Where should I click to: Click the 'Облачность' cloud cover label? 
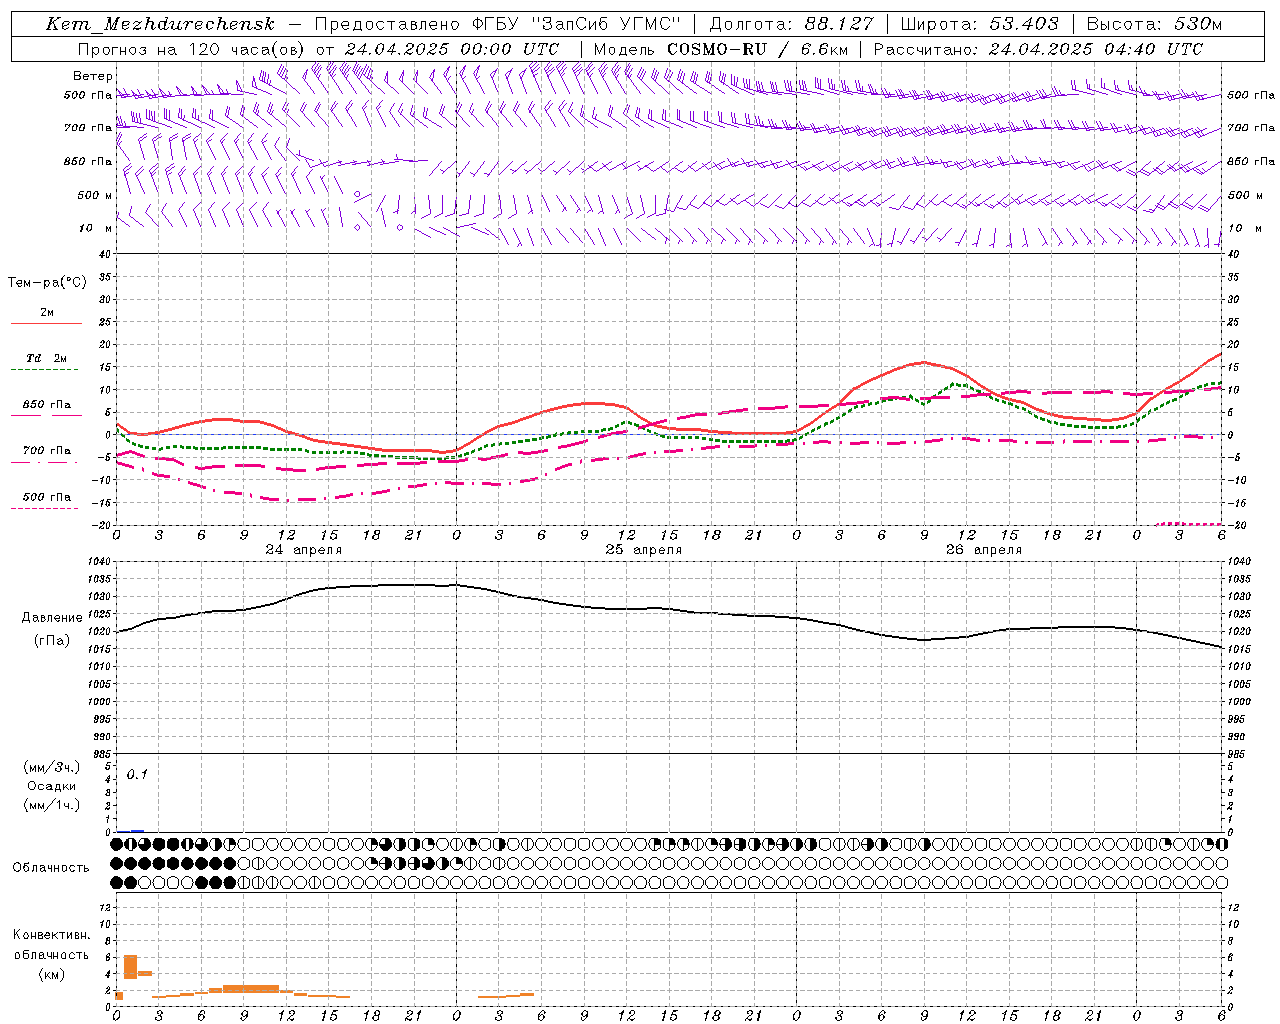[x=51, y=867]
